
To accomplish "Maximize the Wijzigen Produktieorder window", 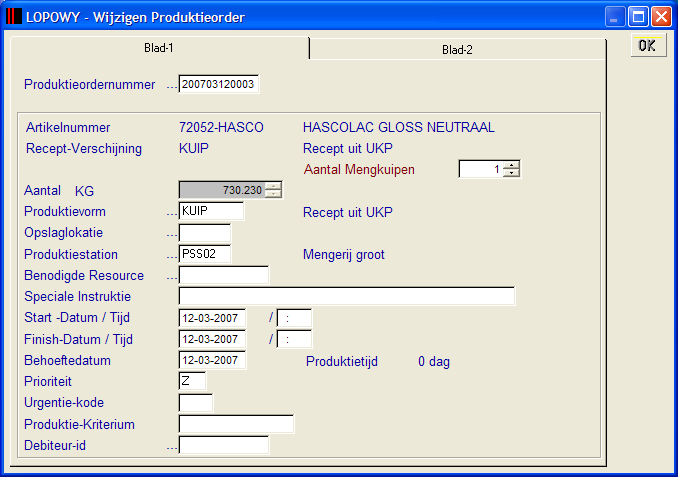I will point(638,17).
